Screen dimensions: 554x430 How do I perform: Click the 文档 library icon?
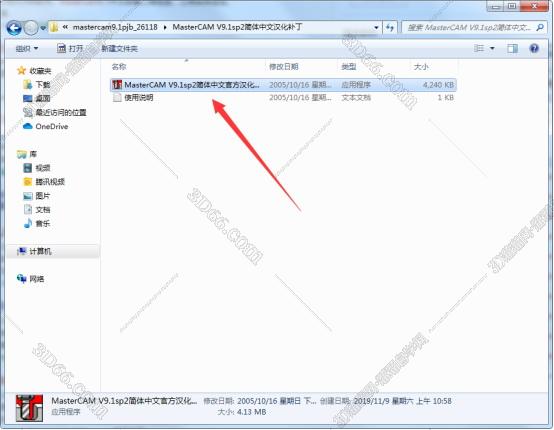coord(28,210)
